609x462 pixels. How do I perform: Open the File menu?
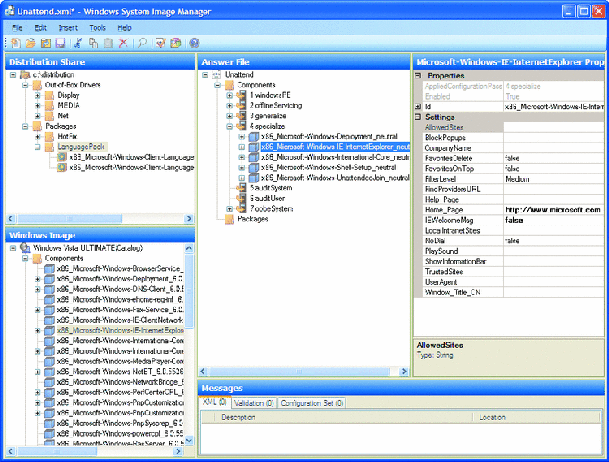click(x=17, y=28)
